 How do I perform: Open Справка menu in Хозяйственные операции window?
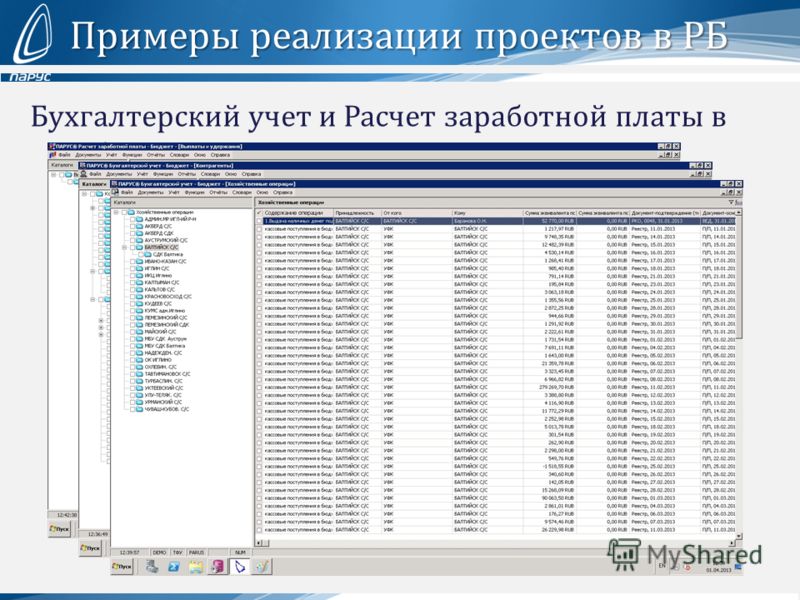pos(282,193)
